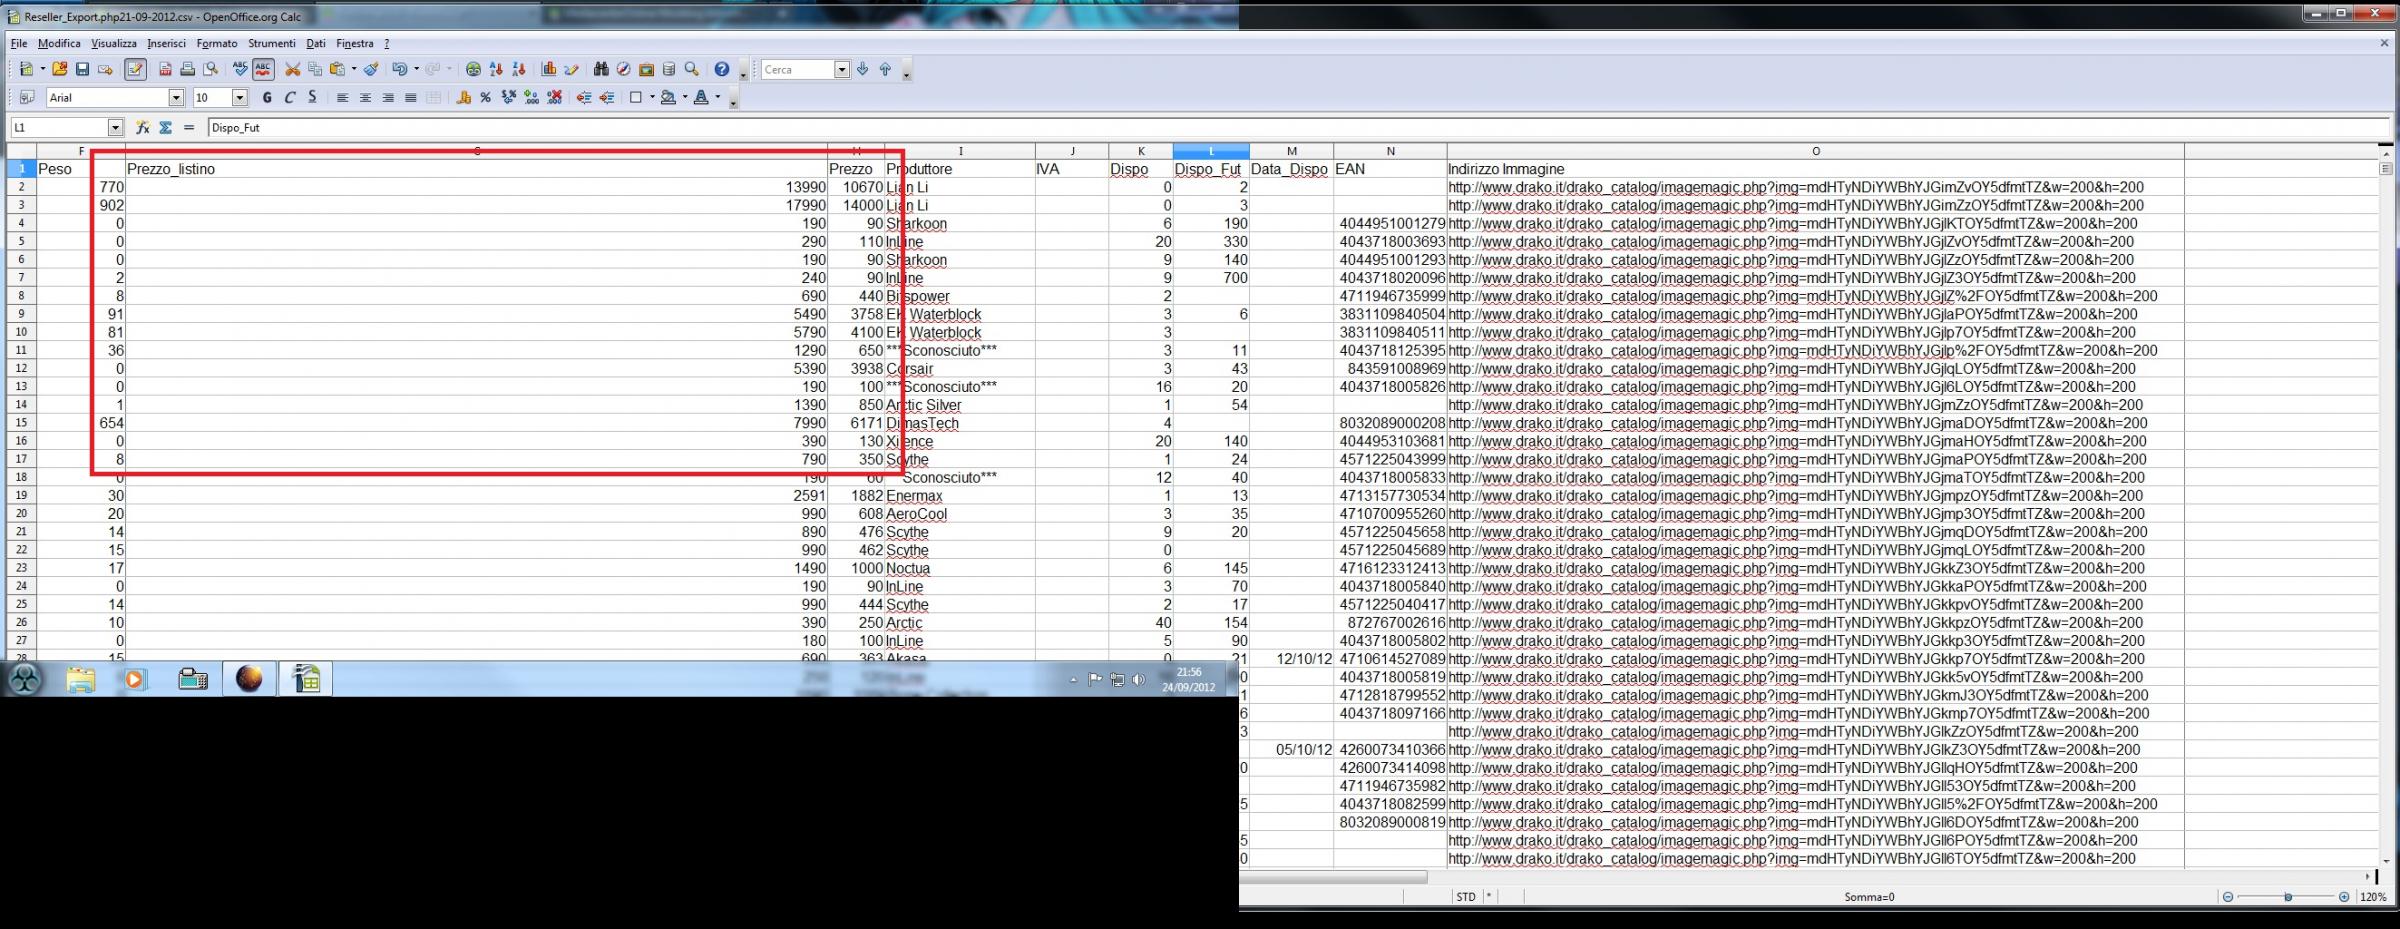Viewport: 2400px width, 929px height.
Task: Paste clipboard contents
Action: pyautogui.click(x=337, y=69)
